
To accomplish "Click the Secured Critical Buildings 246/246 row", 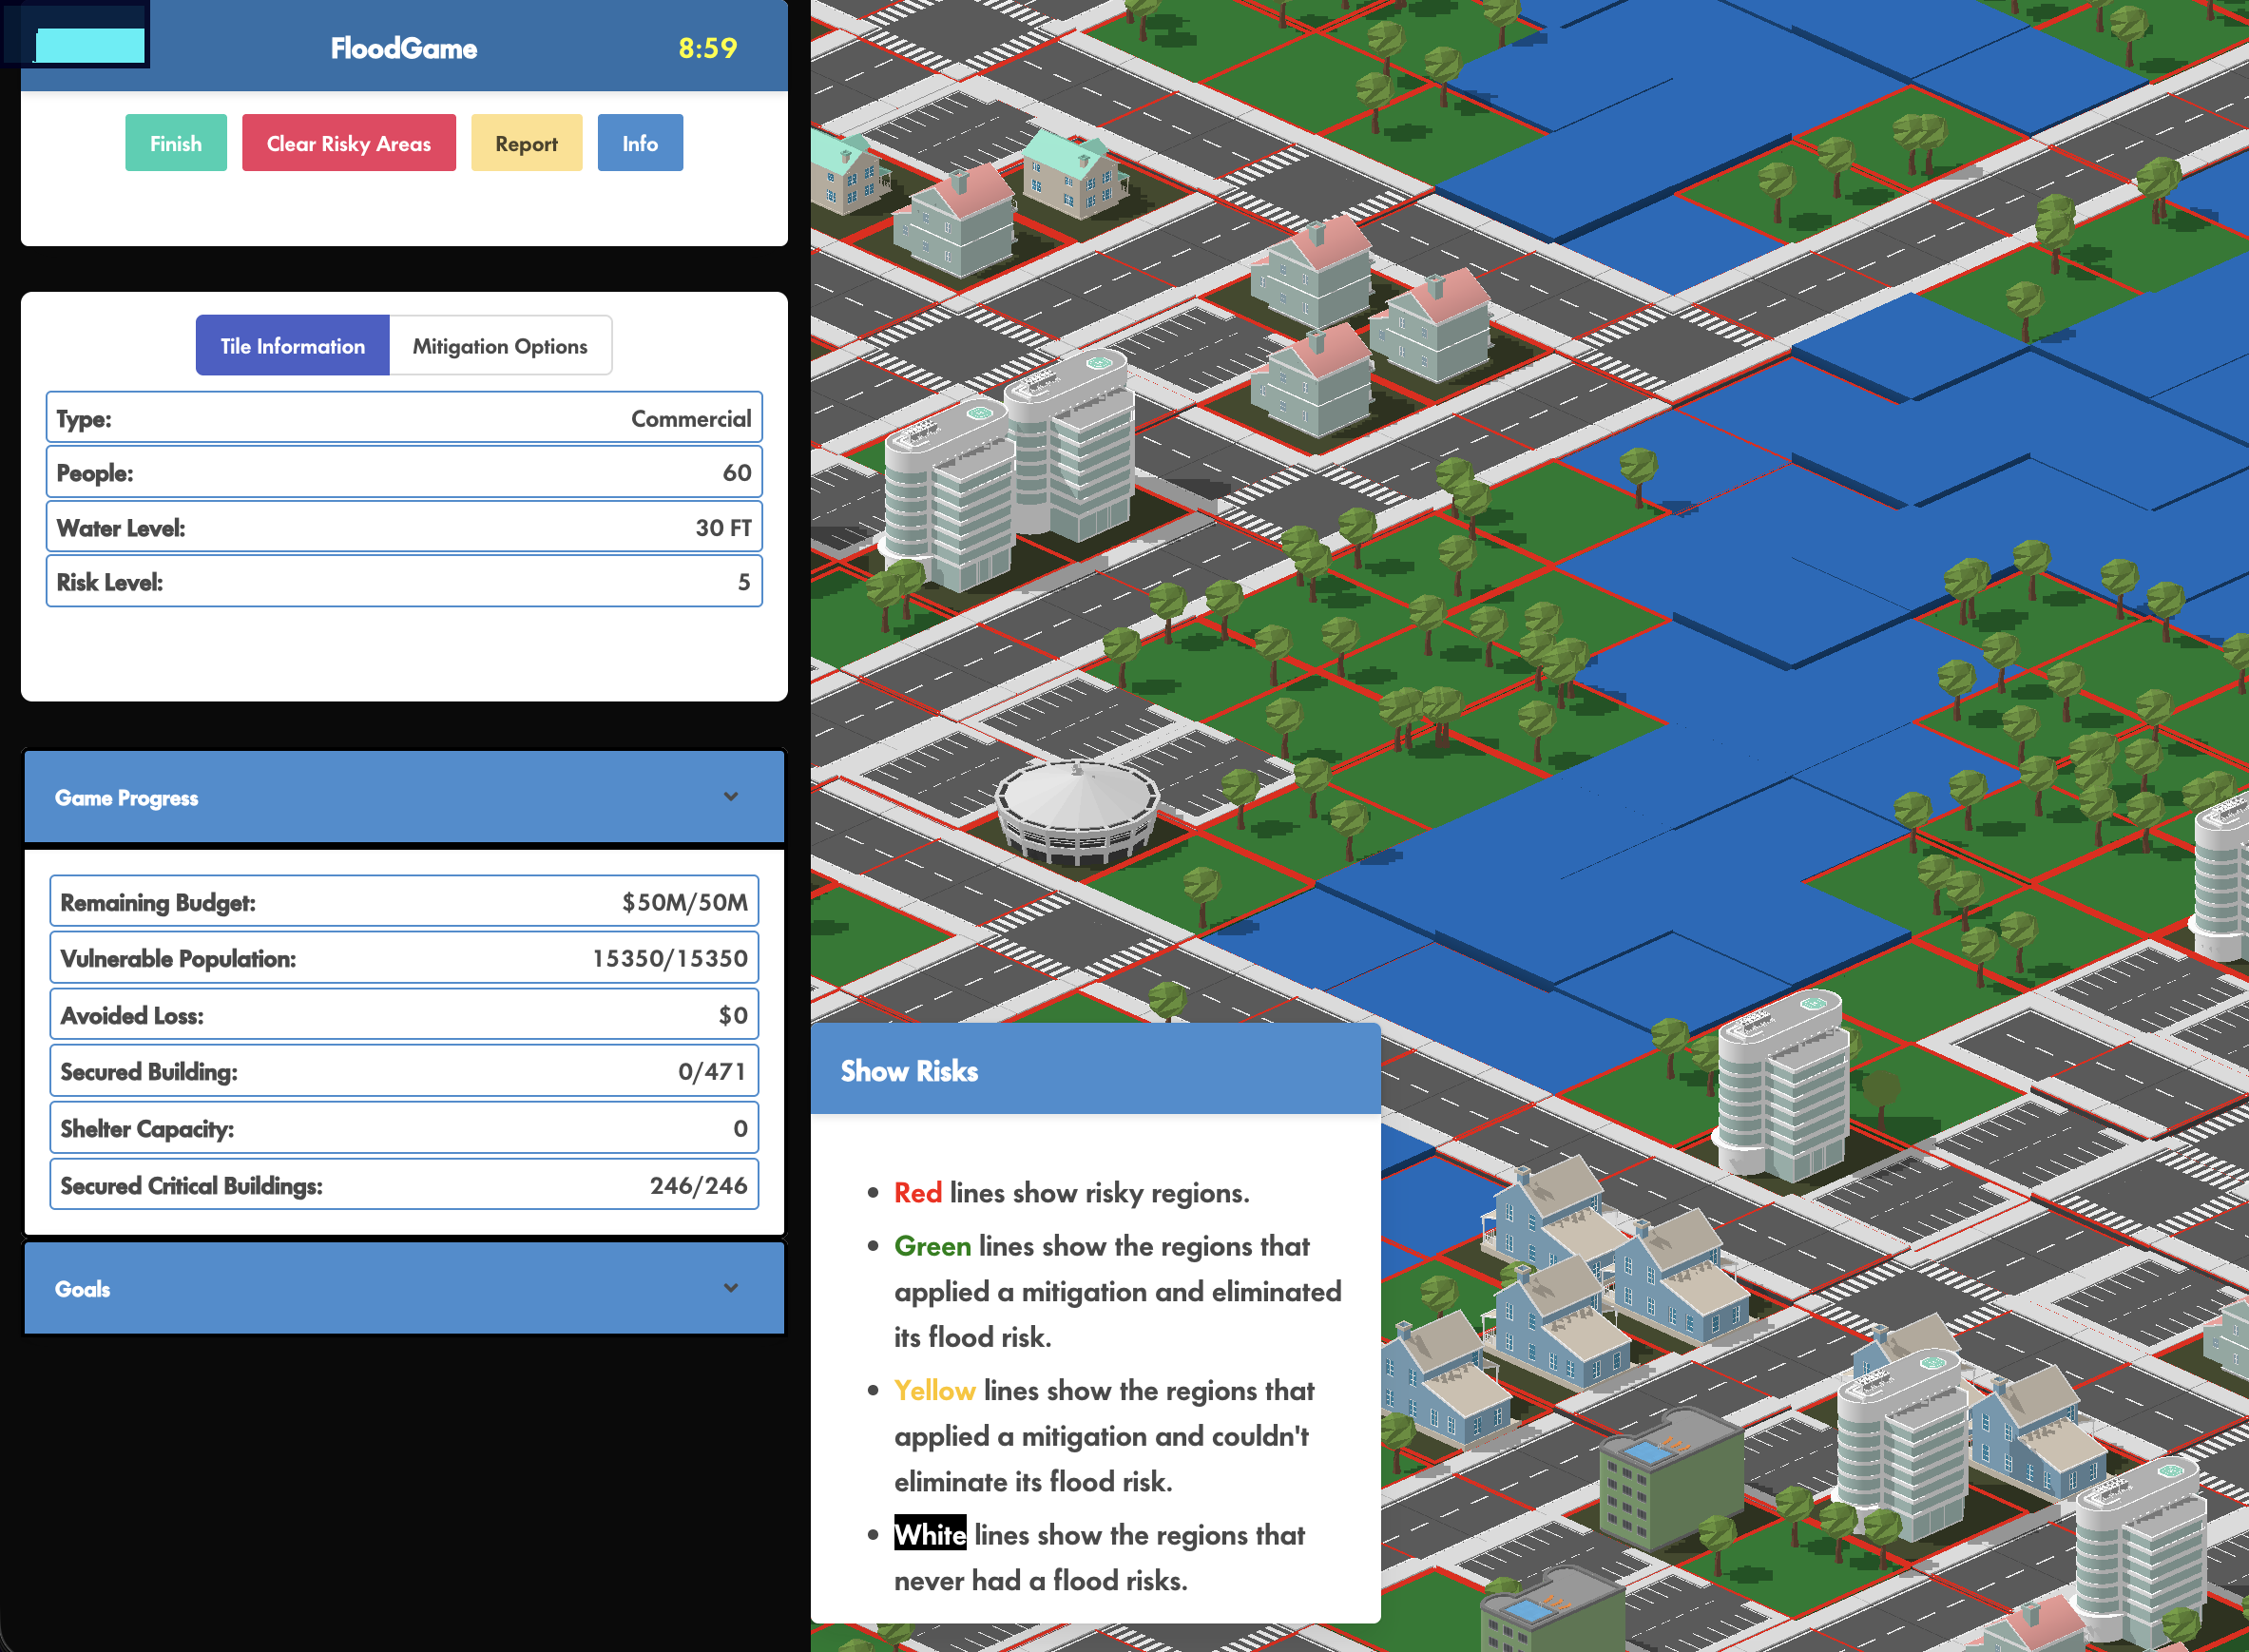I will click(x=404, y=1185).
